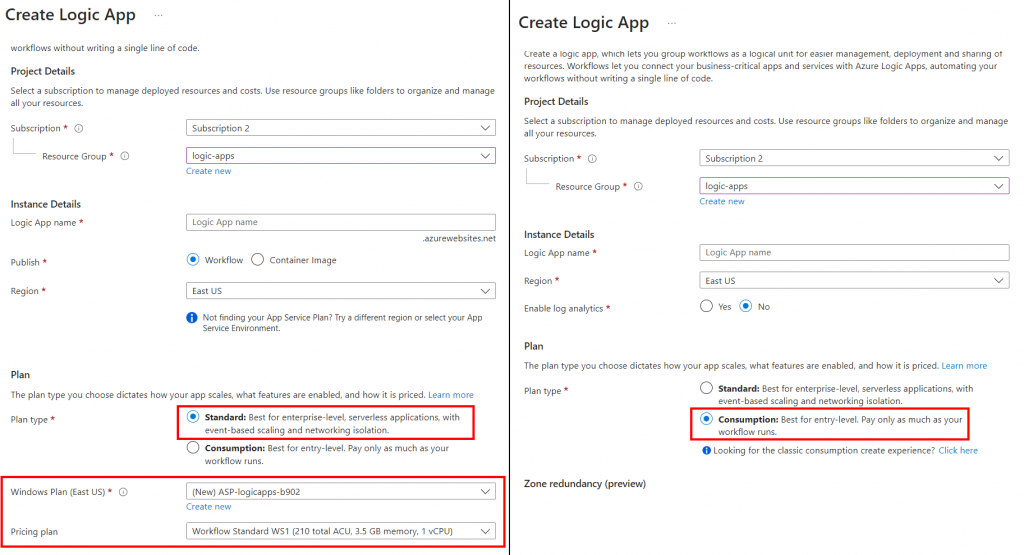Click the Windows Plan (East US) info icon
This screenshot has height=555, width=1024.
pos(123,492)
